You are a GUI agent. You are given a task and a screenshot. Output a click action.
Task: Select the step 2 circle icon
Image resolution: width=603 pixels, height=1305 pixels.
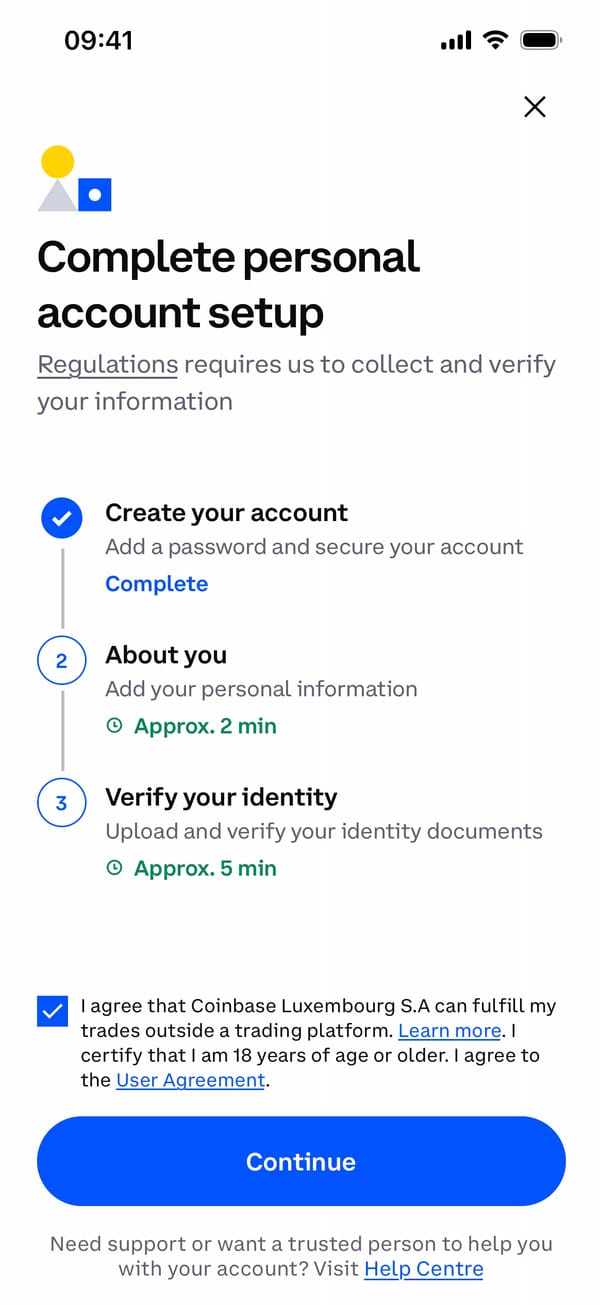click(61, 661)
